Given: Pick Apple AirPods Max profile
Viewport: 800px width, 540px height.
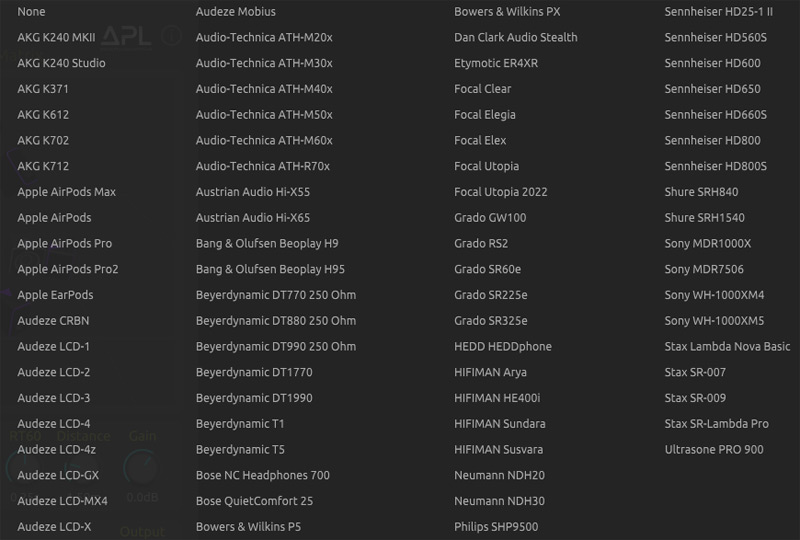Looking at the screenshot, I should click(66, 192).
